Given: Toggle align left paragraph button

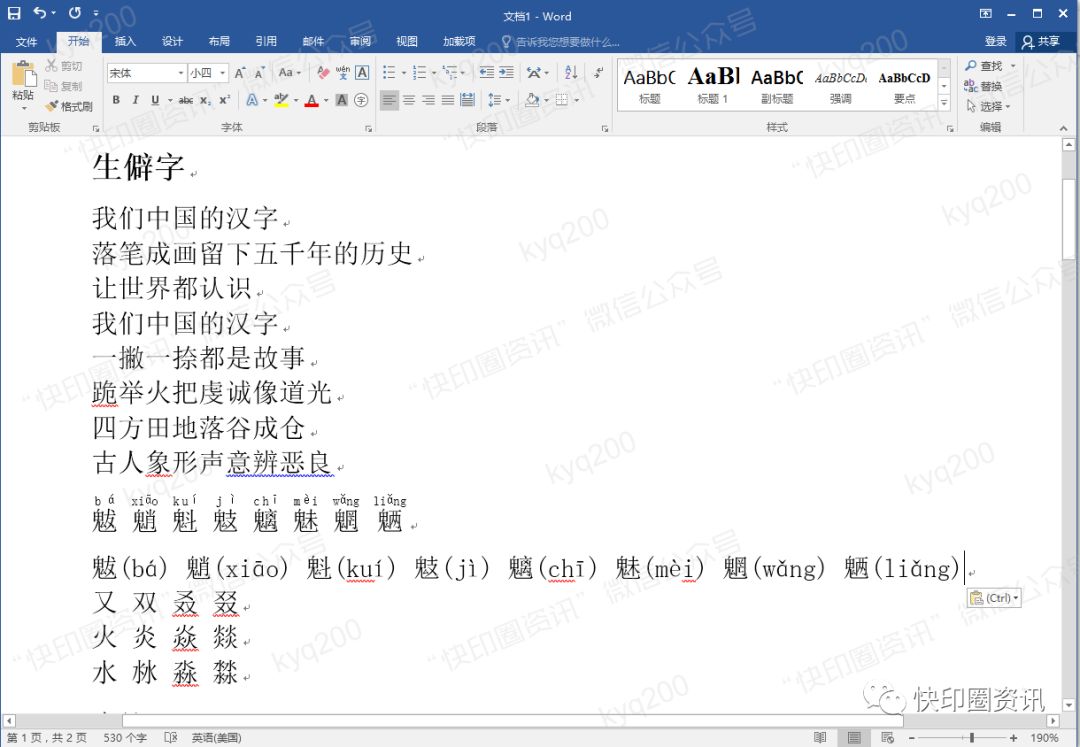Looking at the screenshot, I should click(x=390, y=100).
